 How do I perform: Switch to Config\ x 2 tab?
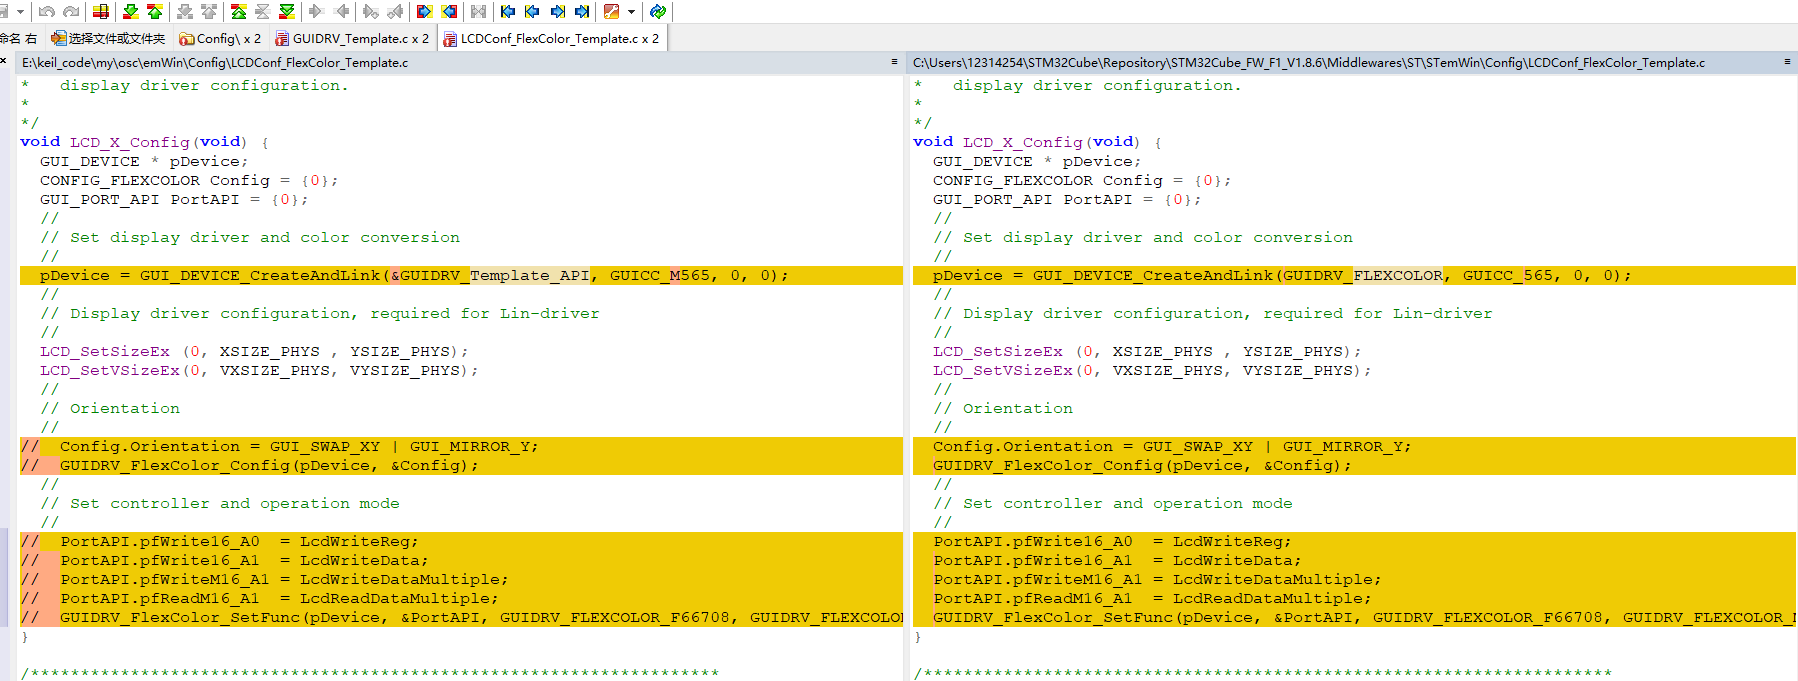[220, 38]
